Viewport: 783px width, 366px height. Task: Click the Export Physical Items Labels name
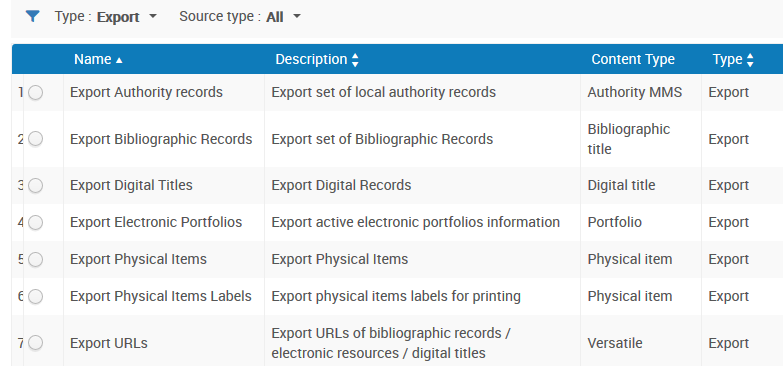click(x=161, y=296)
